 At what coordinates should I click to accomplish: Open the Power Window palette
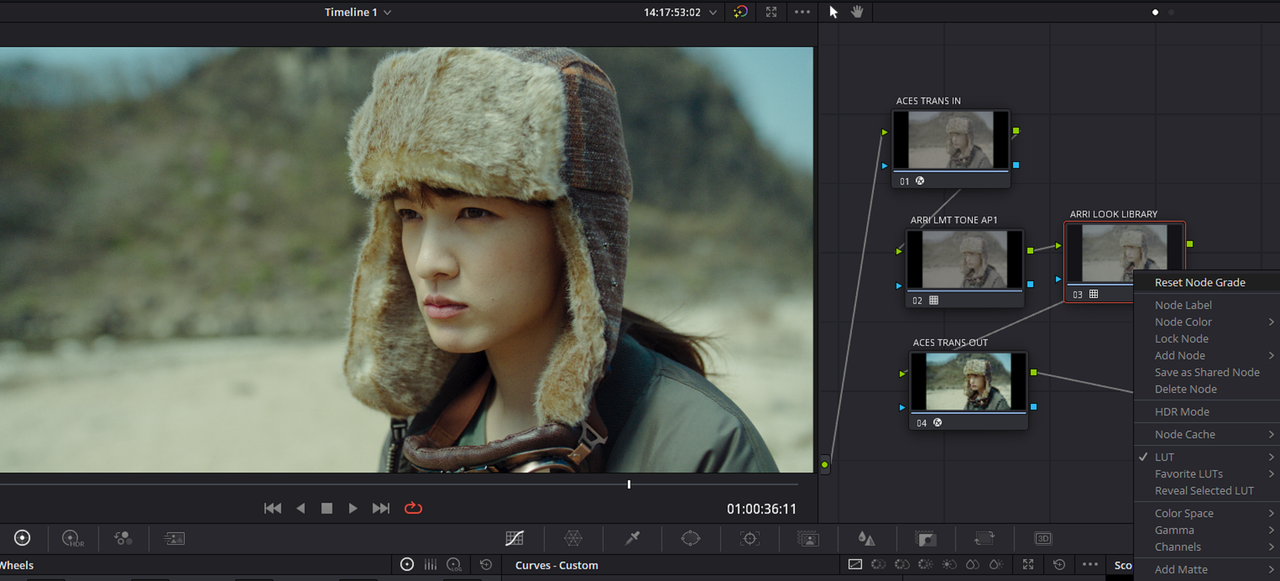691,538
